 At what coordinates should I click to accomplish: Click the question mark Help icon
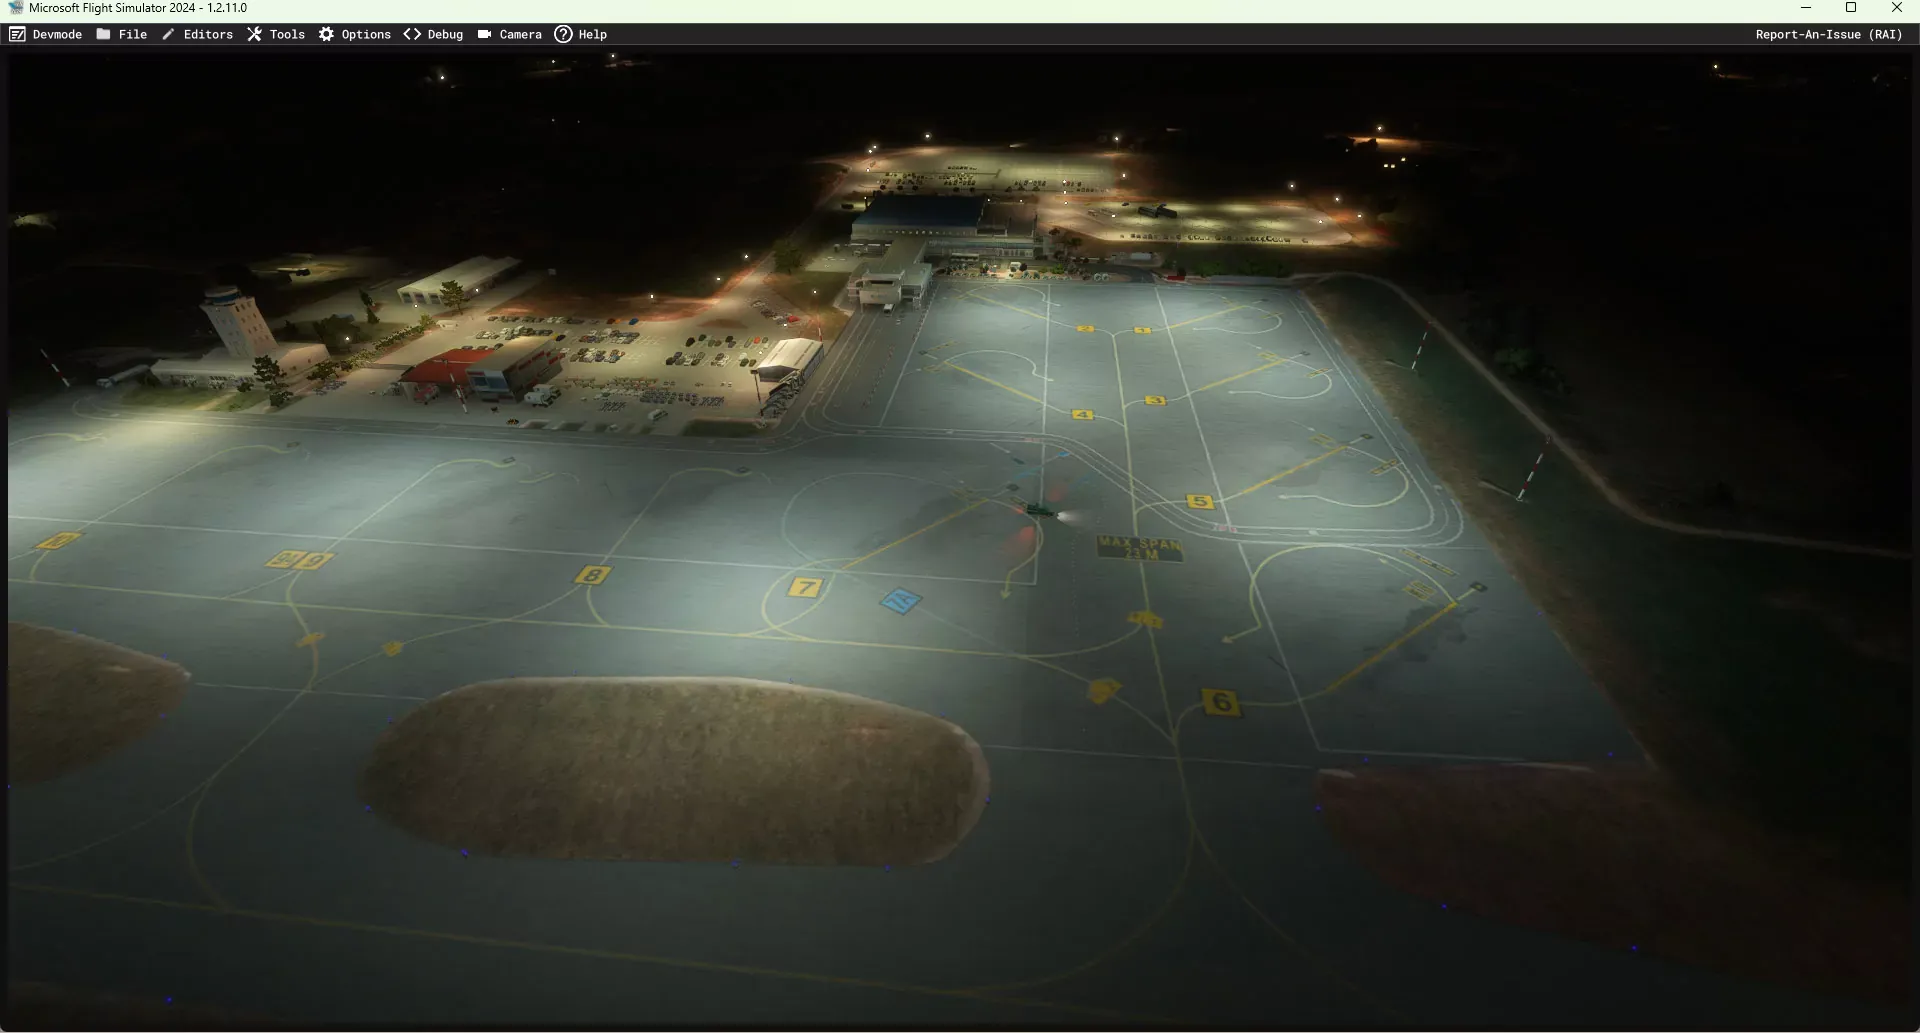pos(563,34)
